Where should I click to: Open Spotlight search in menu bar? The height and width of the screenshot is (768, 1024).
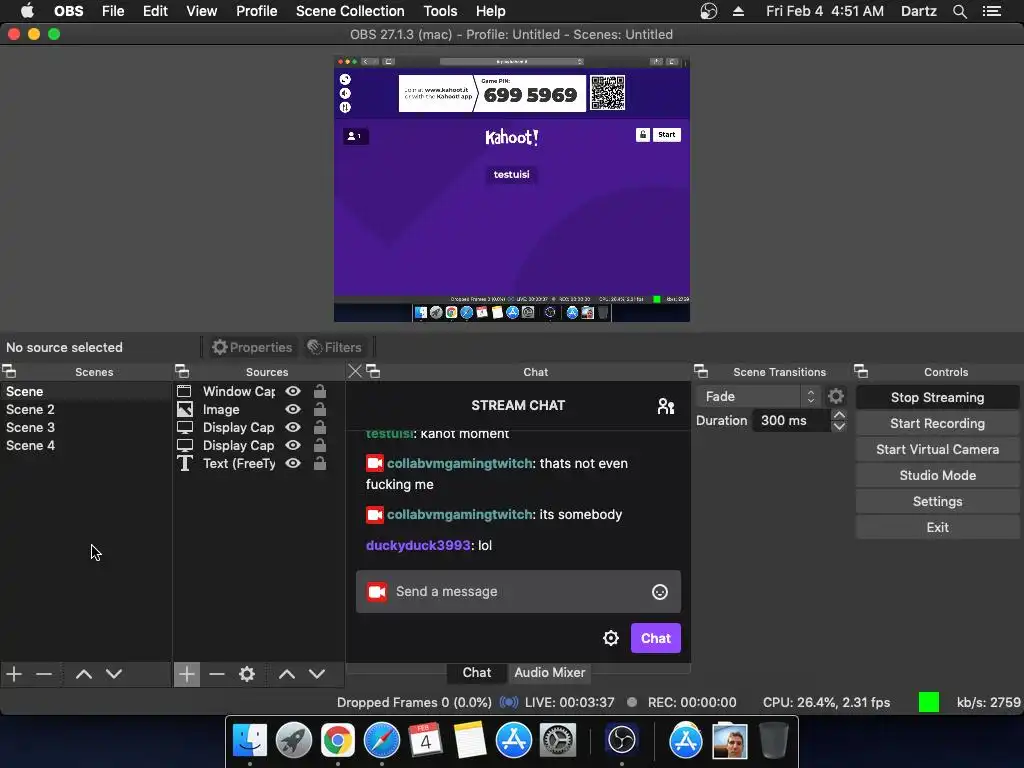tap(959, 11)
